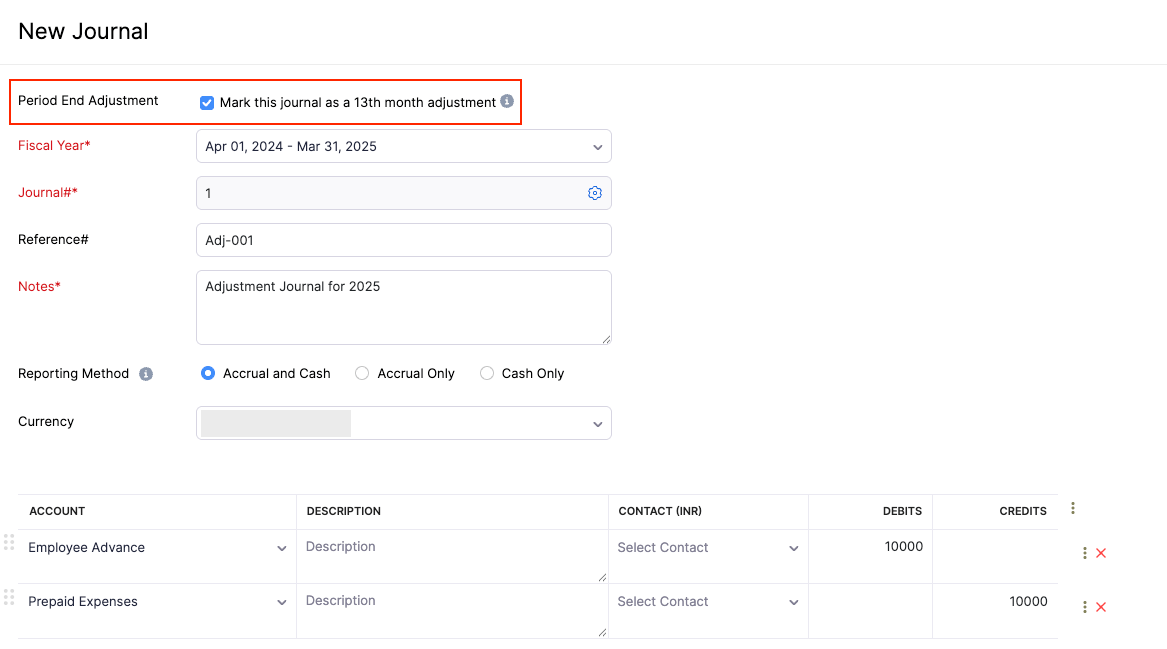Click the Reporting Method info icon
Screen dimensions: 1167x649
click(x=146, y=374)
